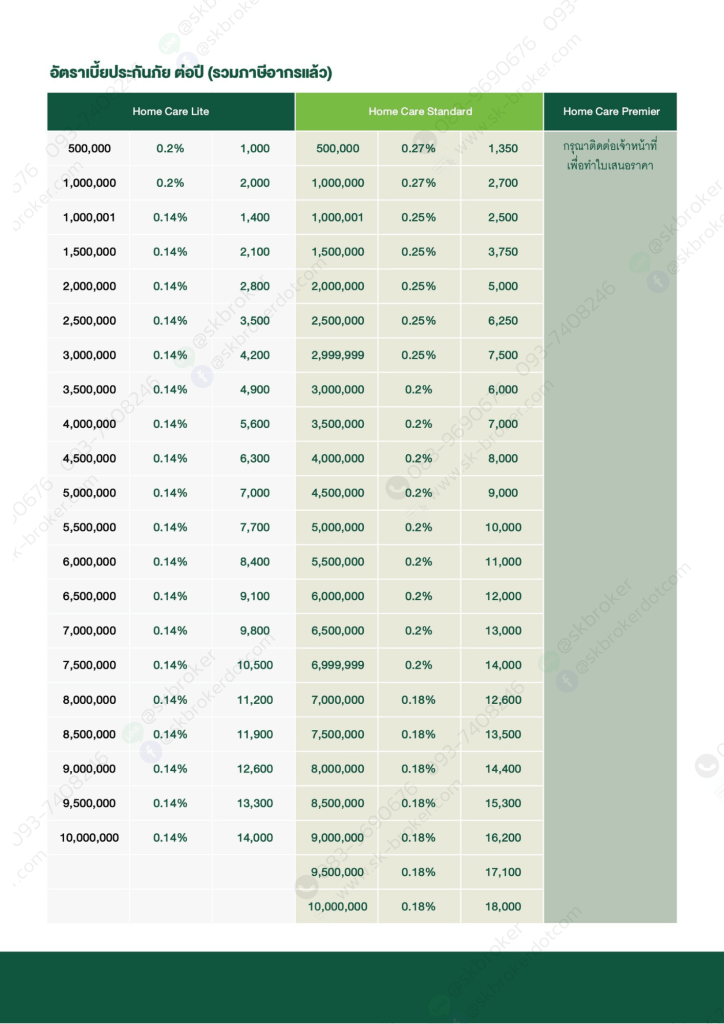Click the 3,750 premium in Standard
724x1024 pixels.
pos(503,252)
